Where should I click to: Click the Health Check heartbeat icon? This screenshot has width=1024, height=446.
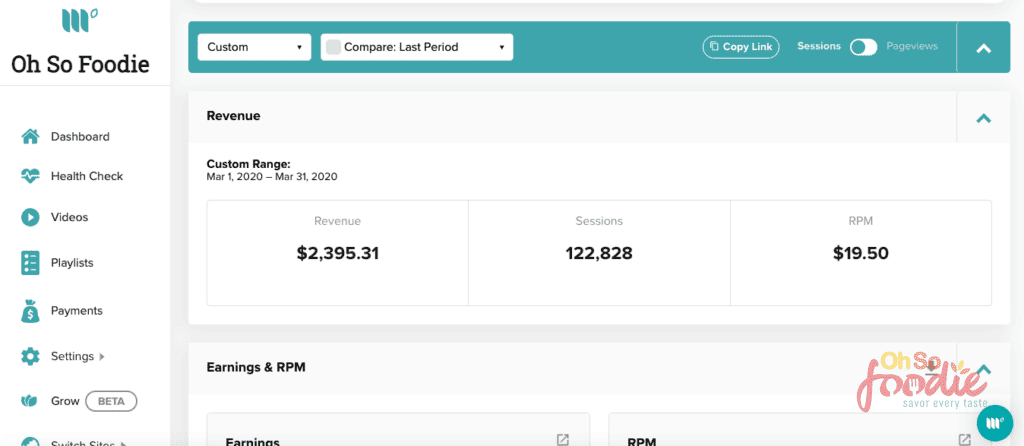pos(30,176)
